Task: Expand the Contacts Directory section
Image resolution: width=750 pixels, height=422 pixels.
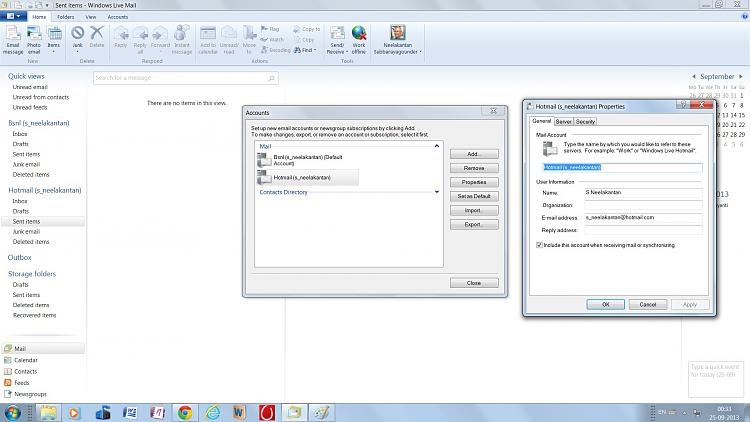Action: 437,192
